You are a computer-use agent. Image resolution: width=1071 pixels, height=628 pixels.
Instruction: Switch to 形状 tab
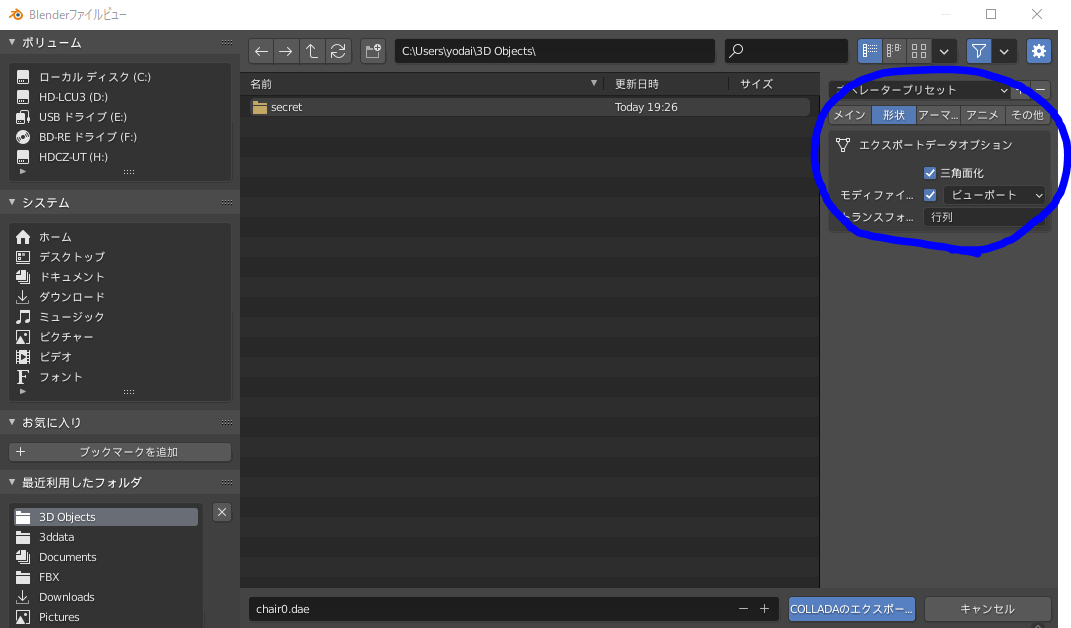click(893, 115)
